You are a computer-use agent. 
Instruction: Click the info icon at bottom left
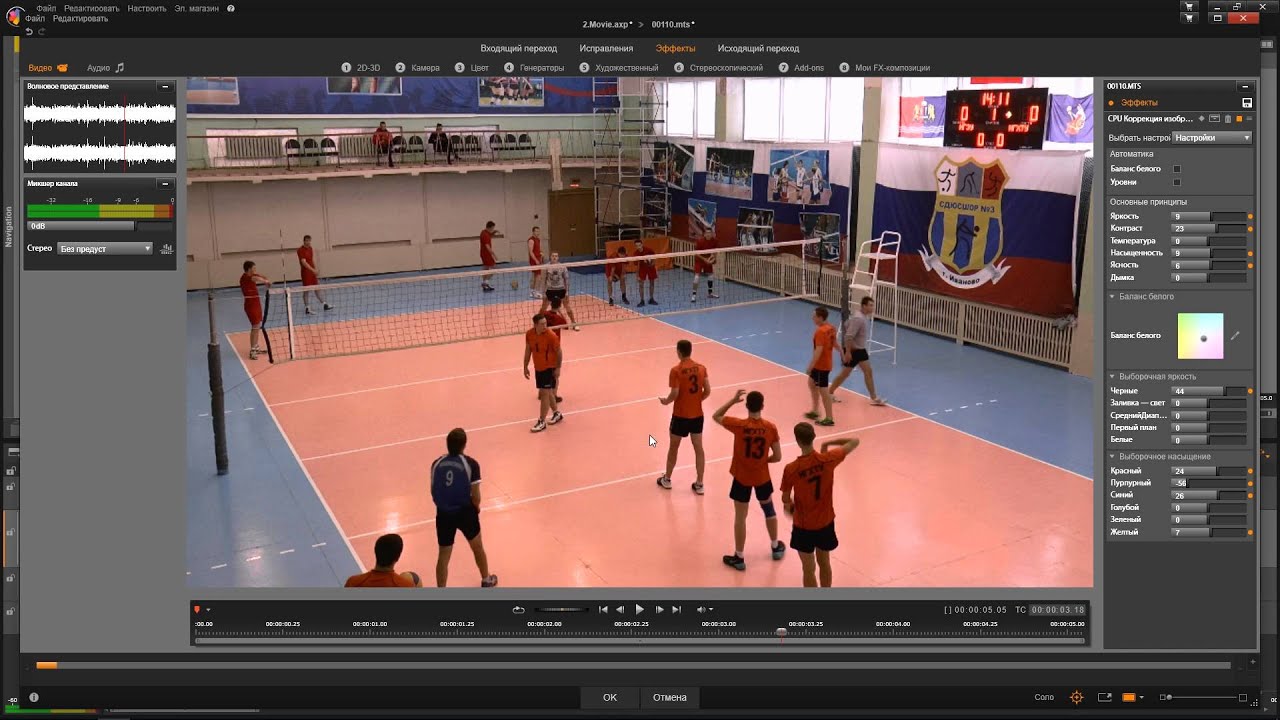point(34,697)
